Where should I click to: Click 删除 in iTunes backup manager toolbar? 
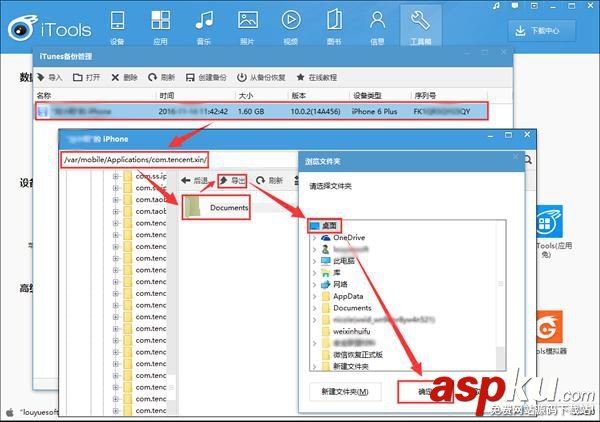point(124,77)
